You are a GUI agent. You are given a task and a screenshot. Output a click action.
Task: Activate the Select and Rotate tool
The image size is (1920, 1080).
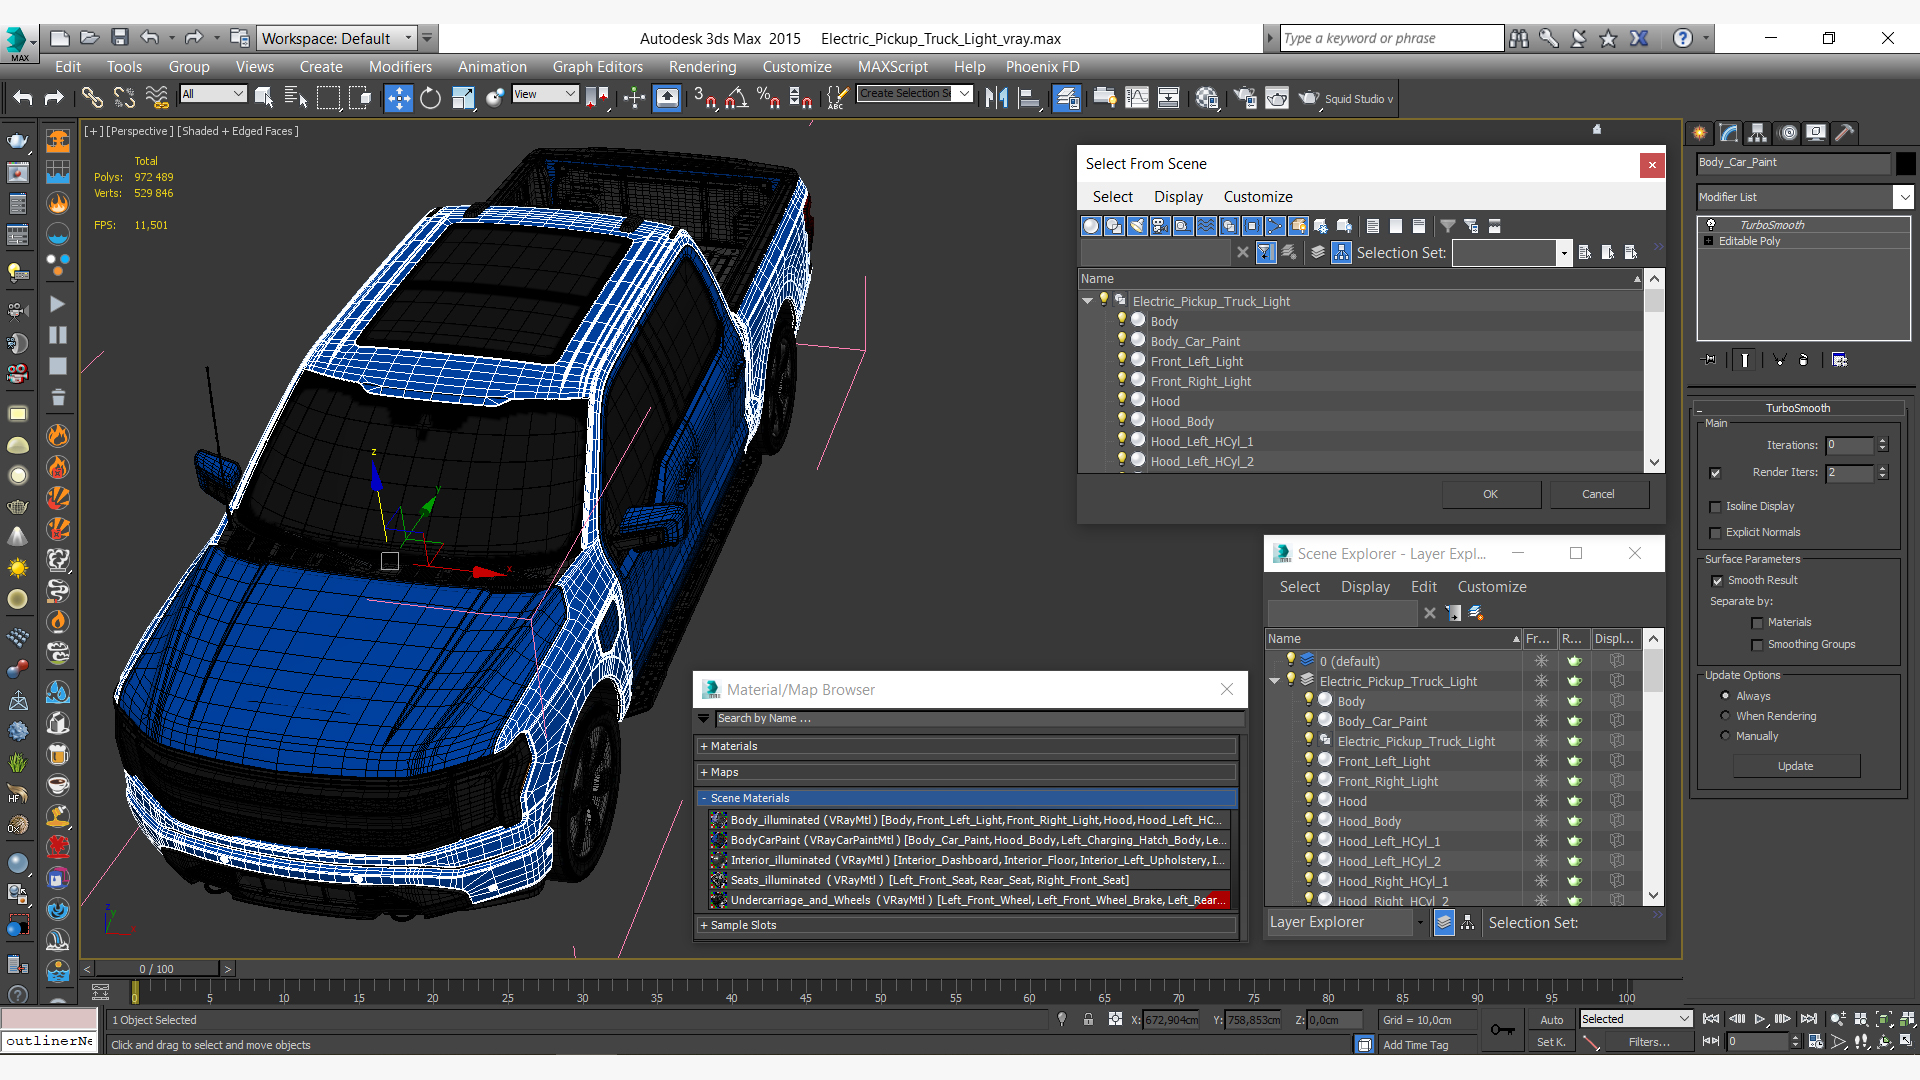click(430, 98)
